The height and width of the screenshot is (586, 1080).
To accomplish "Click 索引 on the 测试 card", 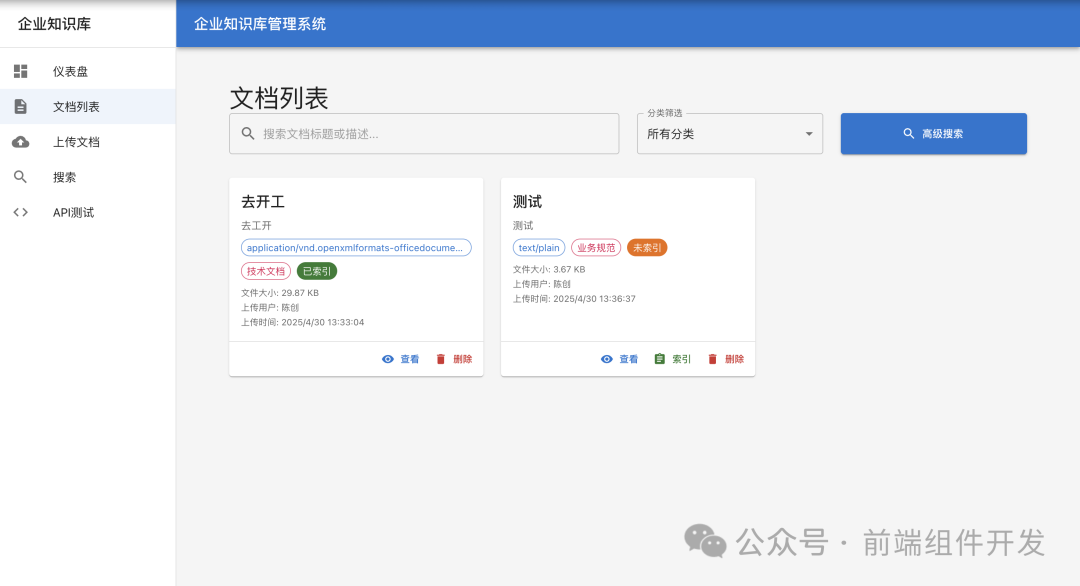I will click(673, 359).
